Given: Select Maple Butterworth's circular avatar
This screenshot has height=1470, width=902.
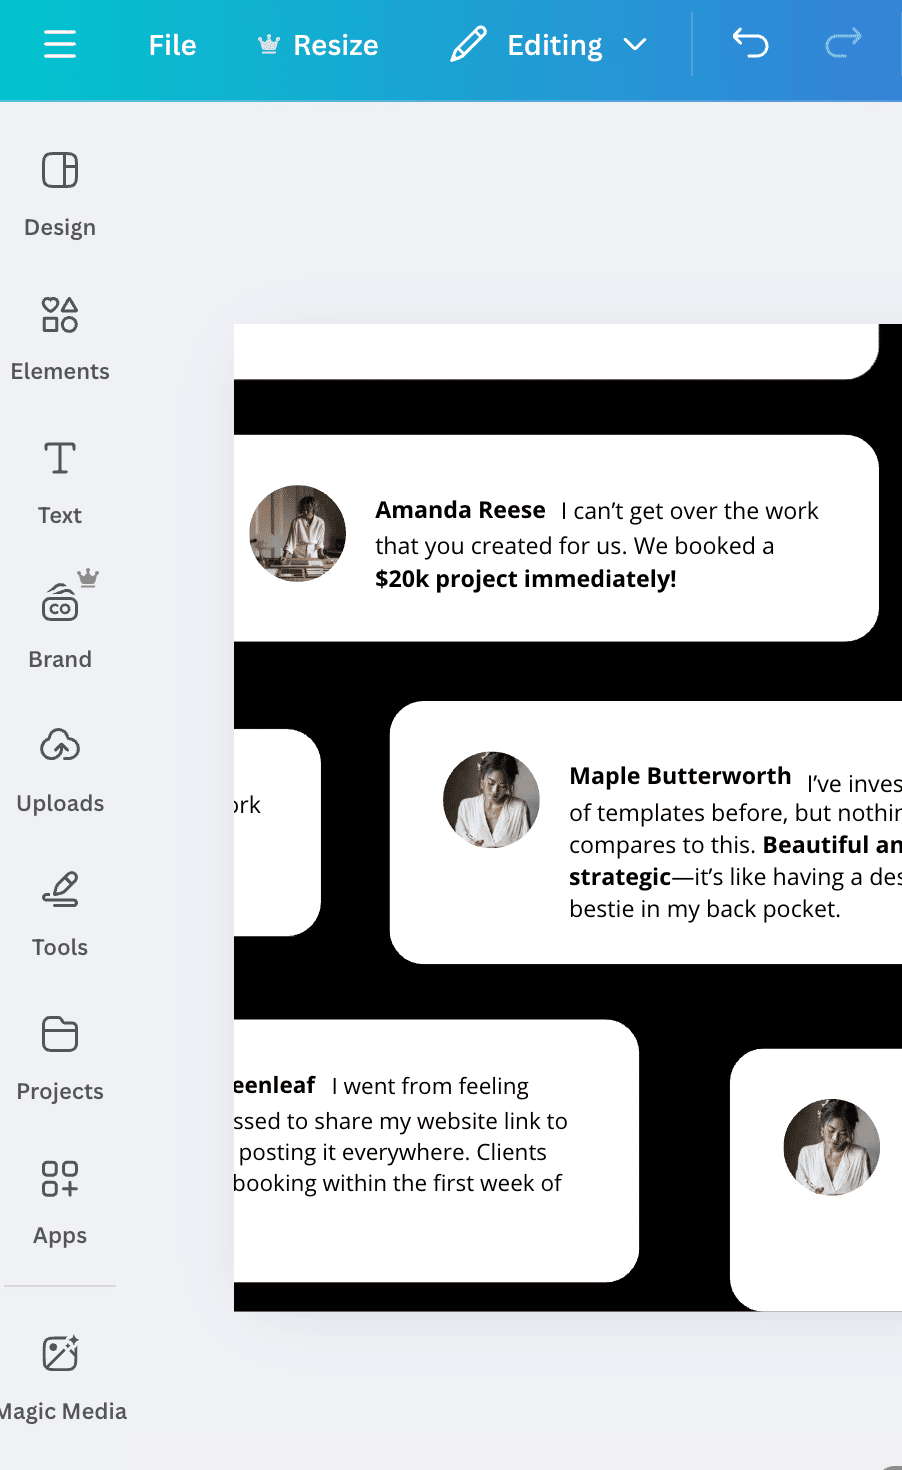Looking at the screenshot, I should tap(491, 800).
